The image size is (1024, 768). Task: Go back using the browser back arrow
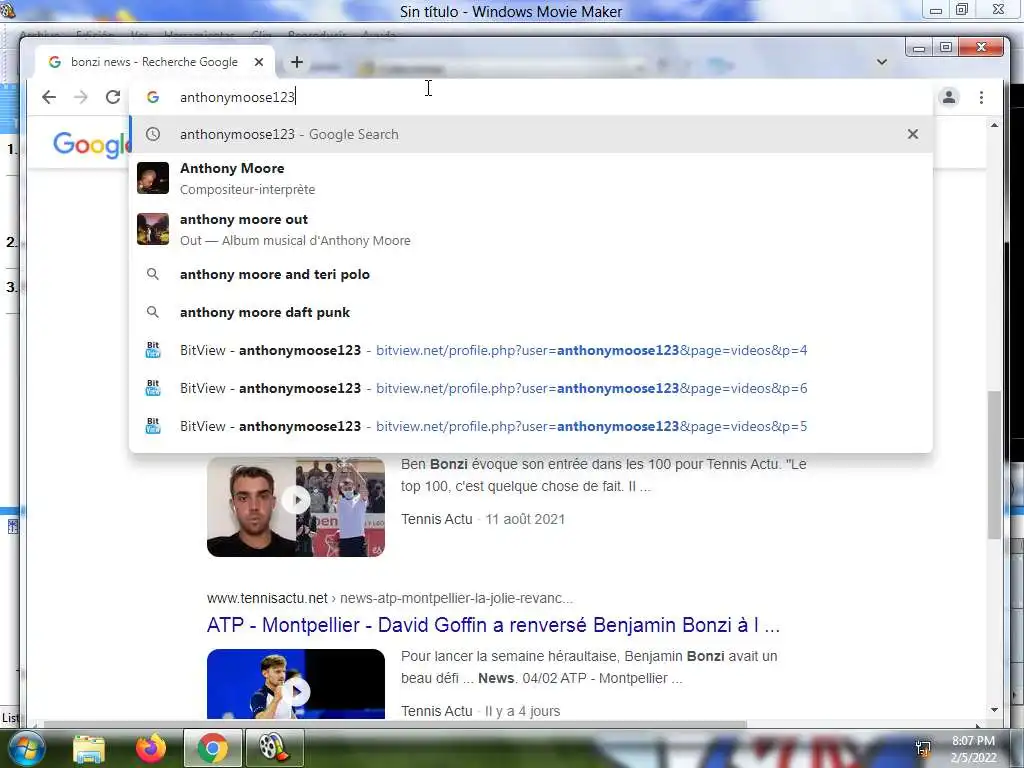49,97
